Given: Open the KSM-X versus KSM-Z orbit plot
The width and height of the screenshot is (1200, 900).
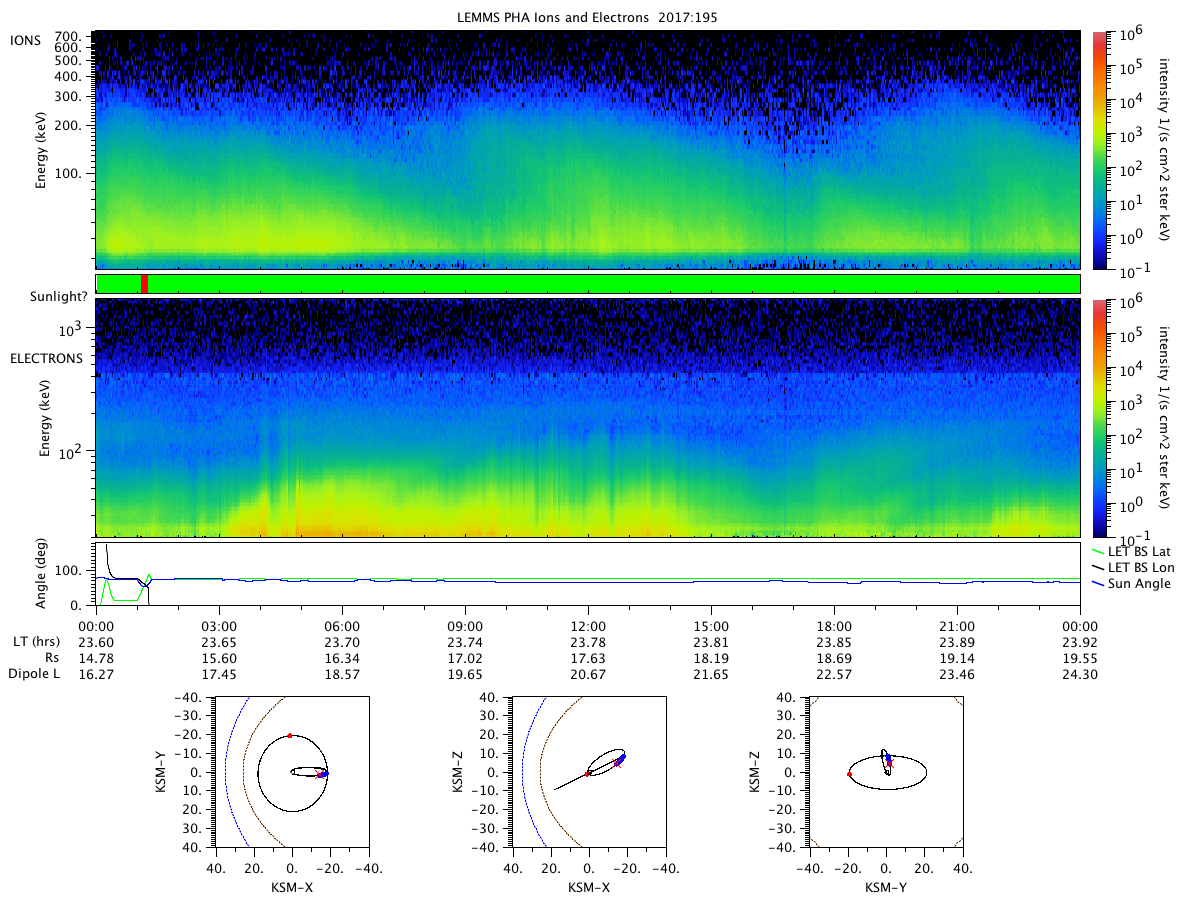Looking at the screenshot, I should click(588, 772).
